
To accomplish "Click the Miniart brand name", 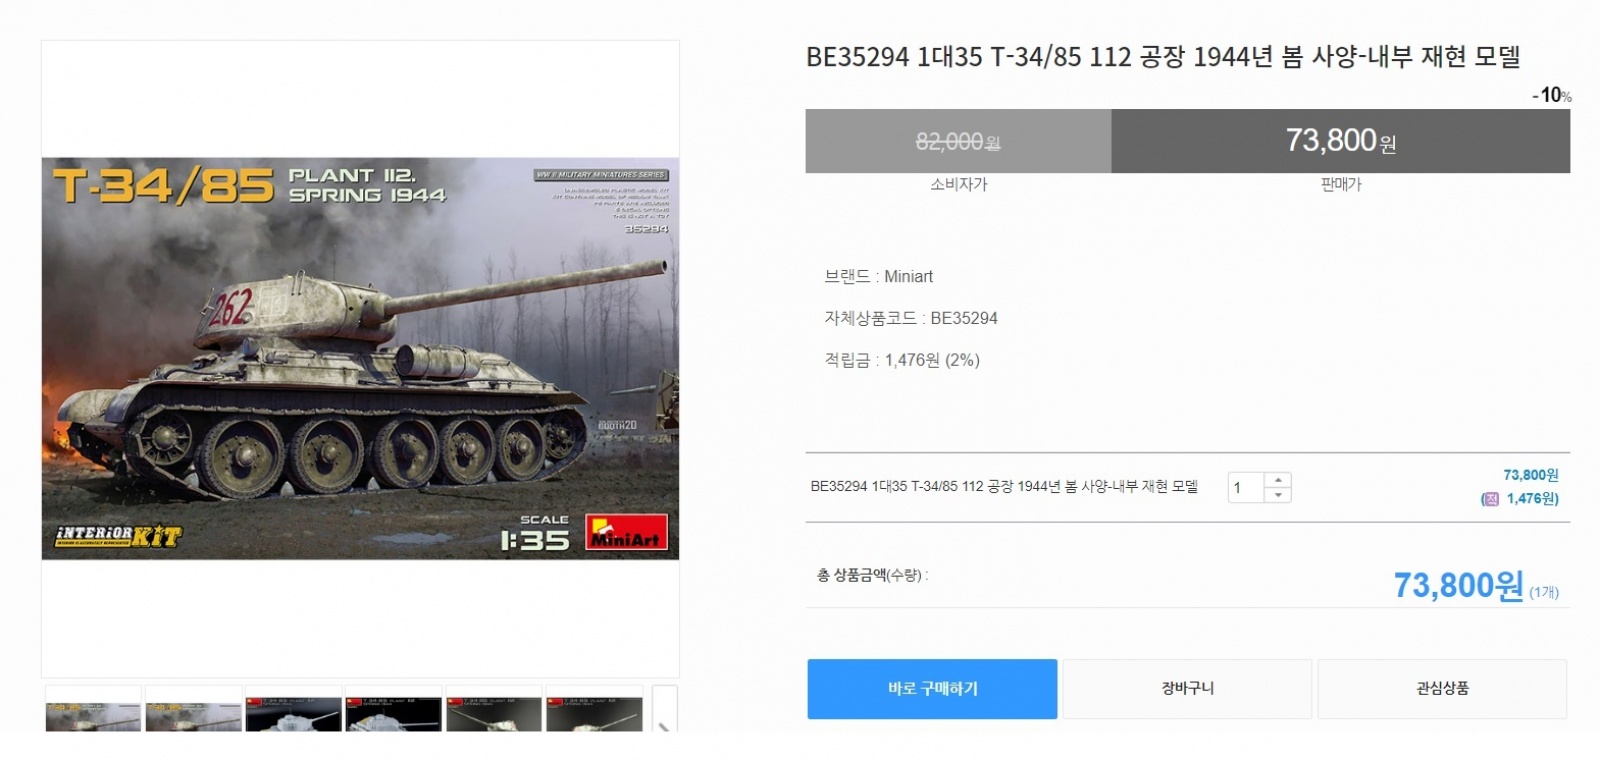I will point(908,277).
